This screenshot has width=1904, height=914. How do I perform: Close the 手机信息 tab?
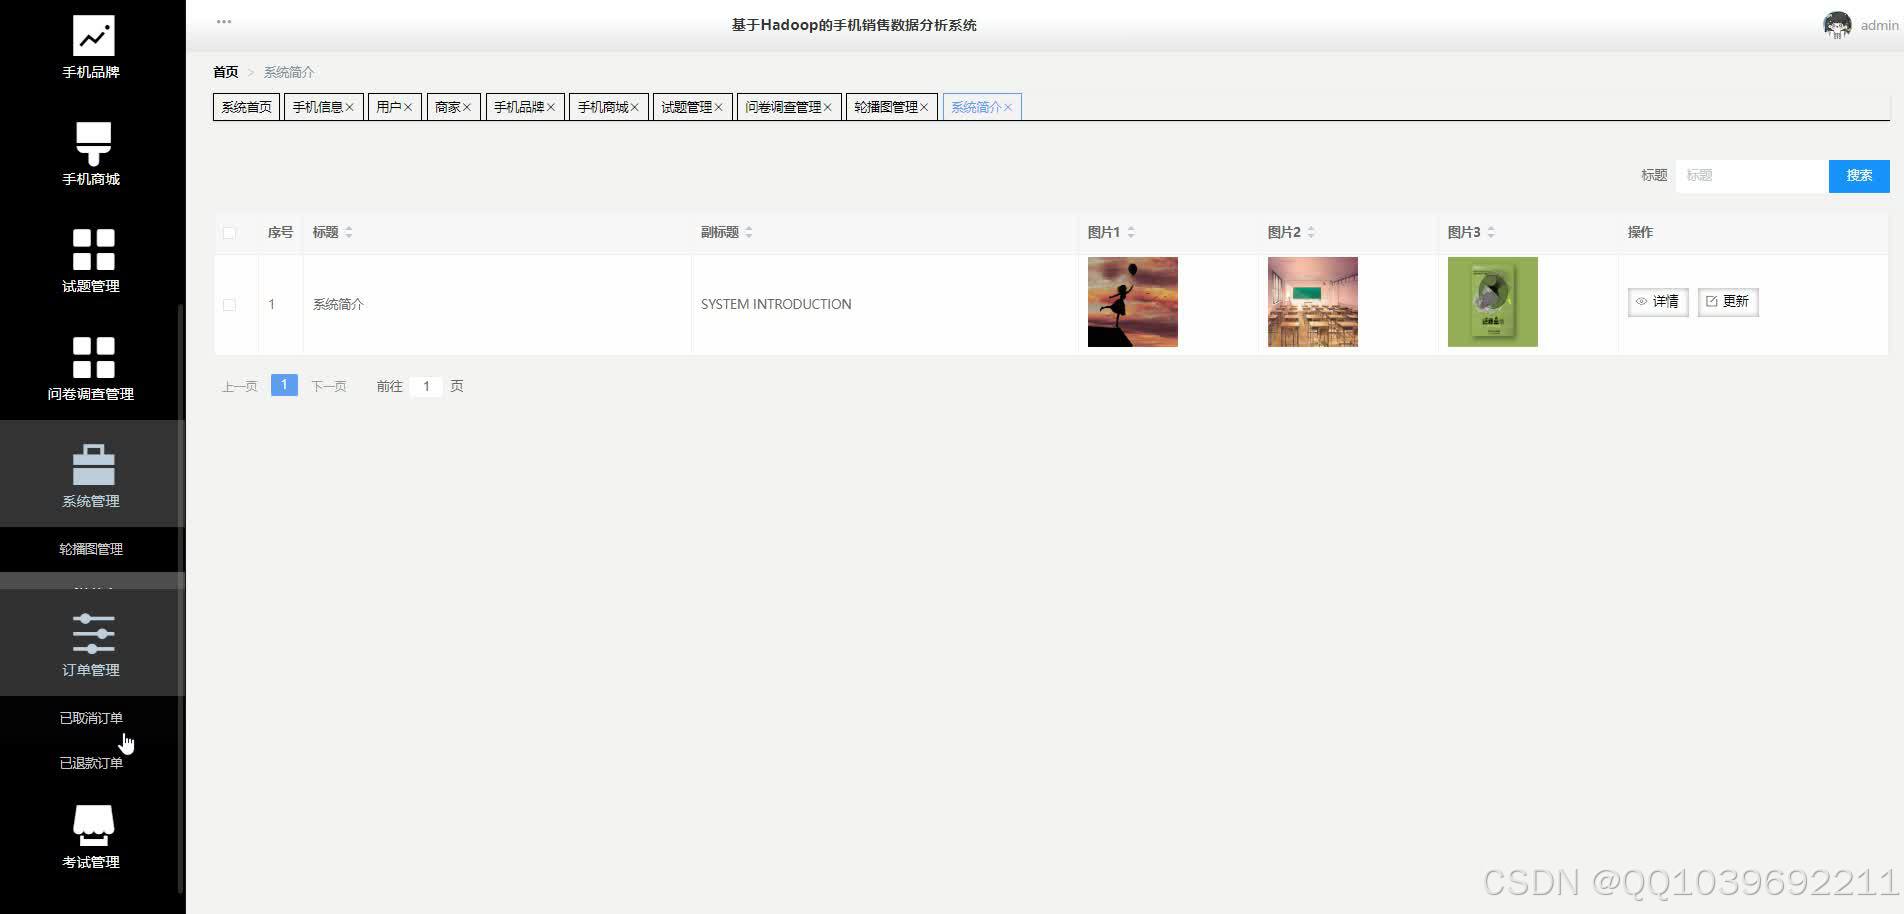tap(350, 107)
